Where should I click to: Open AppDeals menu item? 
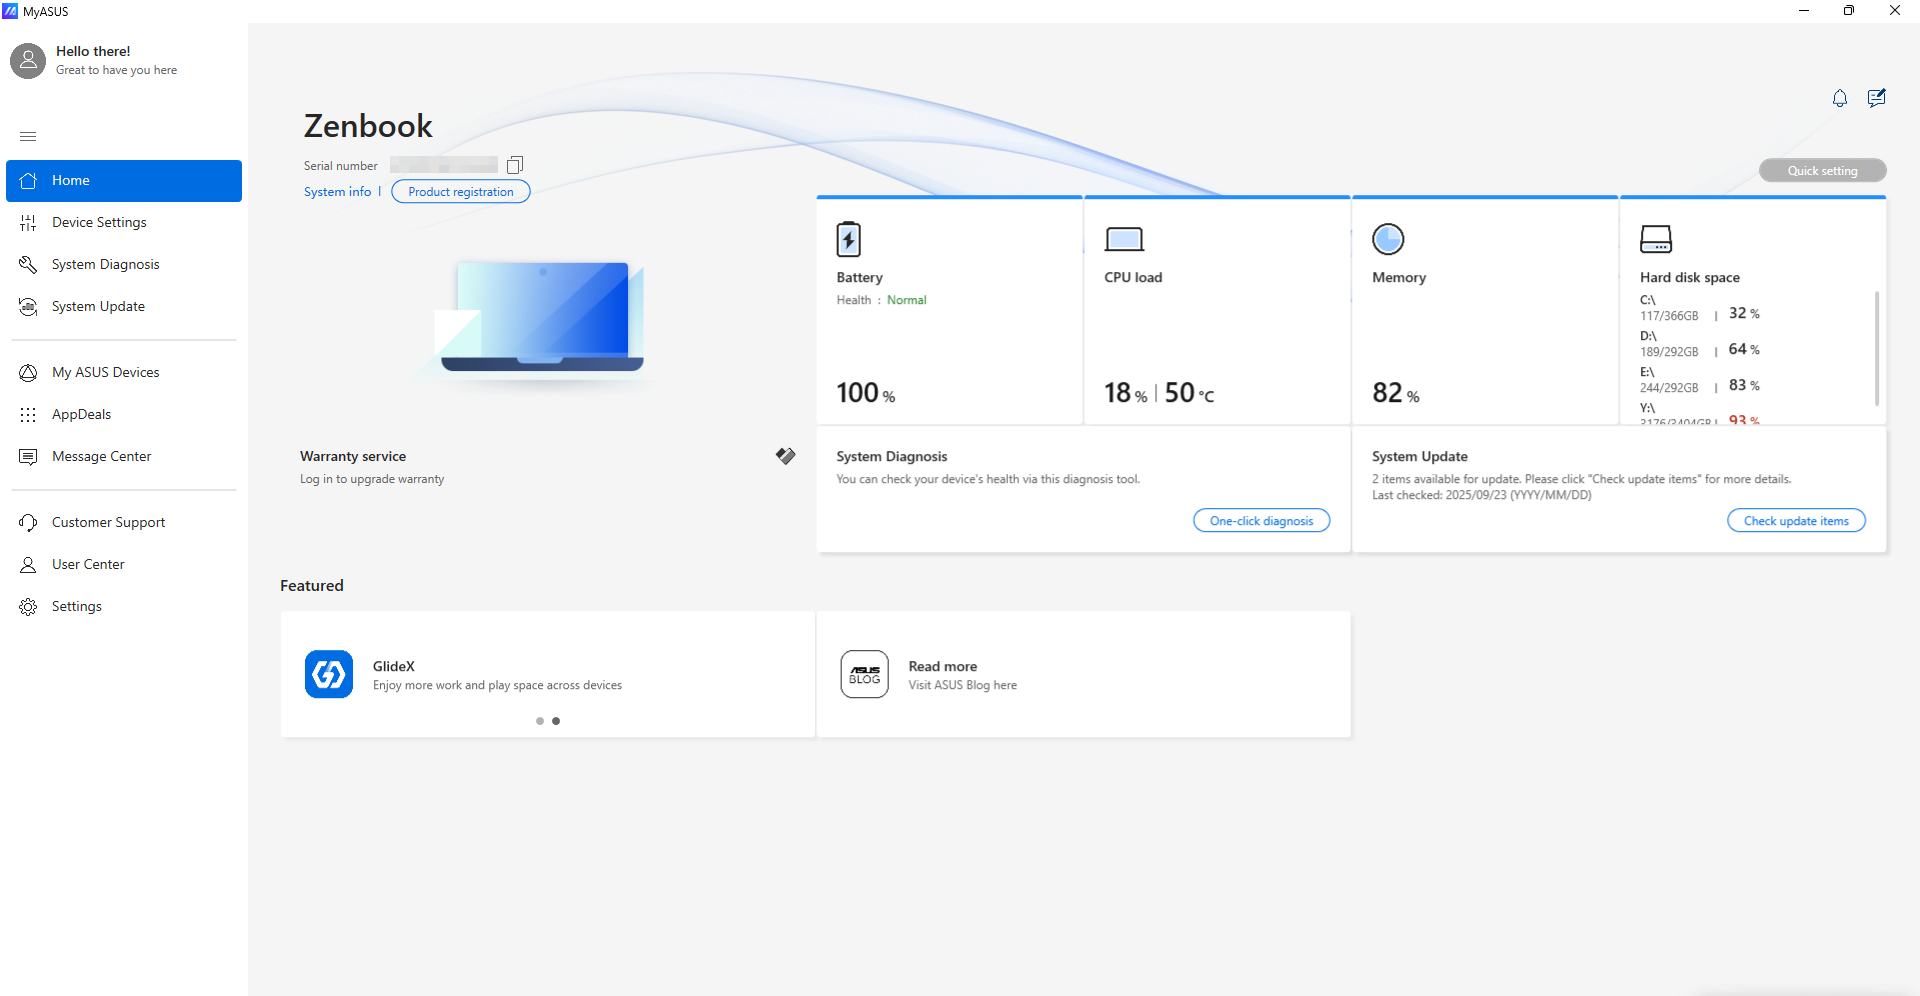(x=124, y=414)
